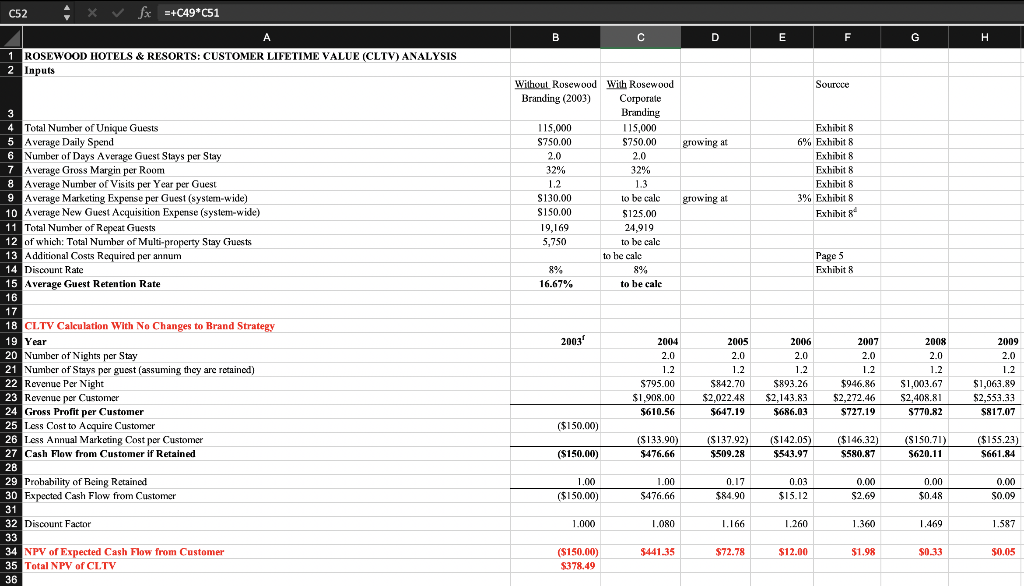This screenshot has height=586, width=1024.
Task: Select column A header
Action: pyautogui.click(x=266, y=37)
